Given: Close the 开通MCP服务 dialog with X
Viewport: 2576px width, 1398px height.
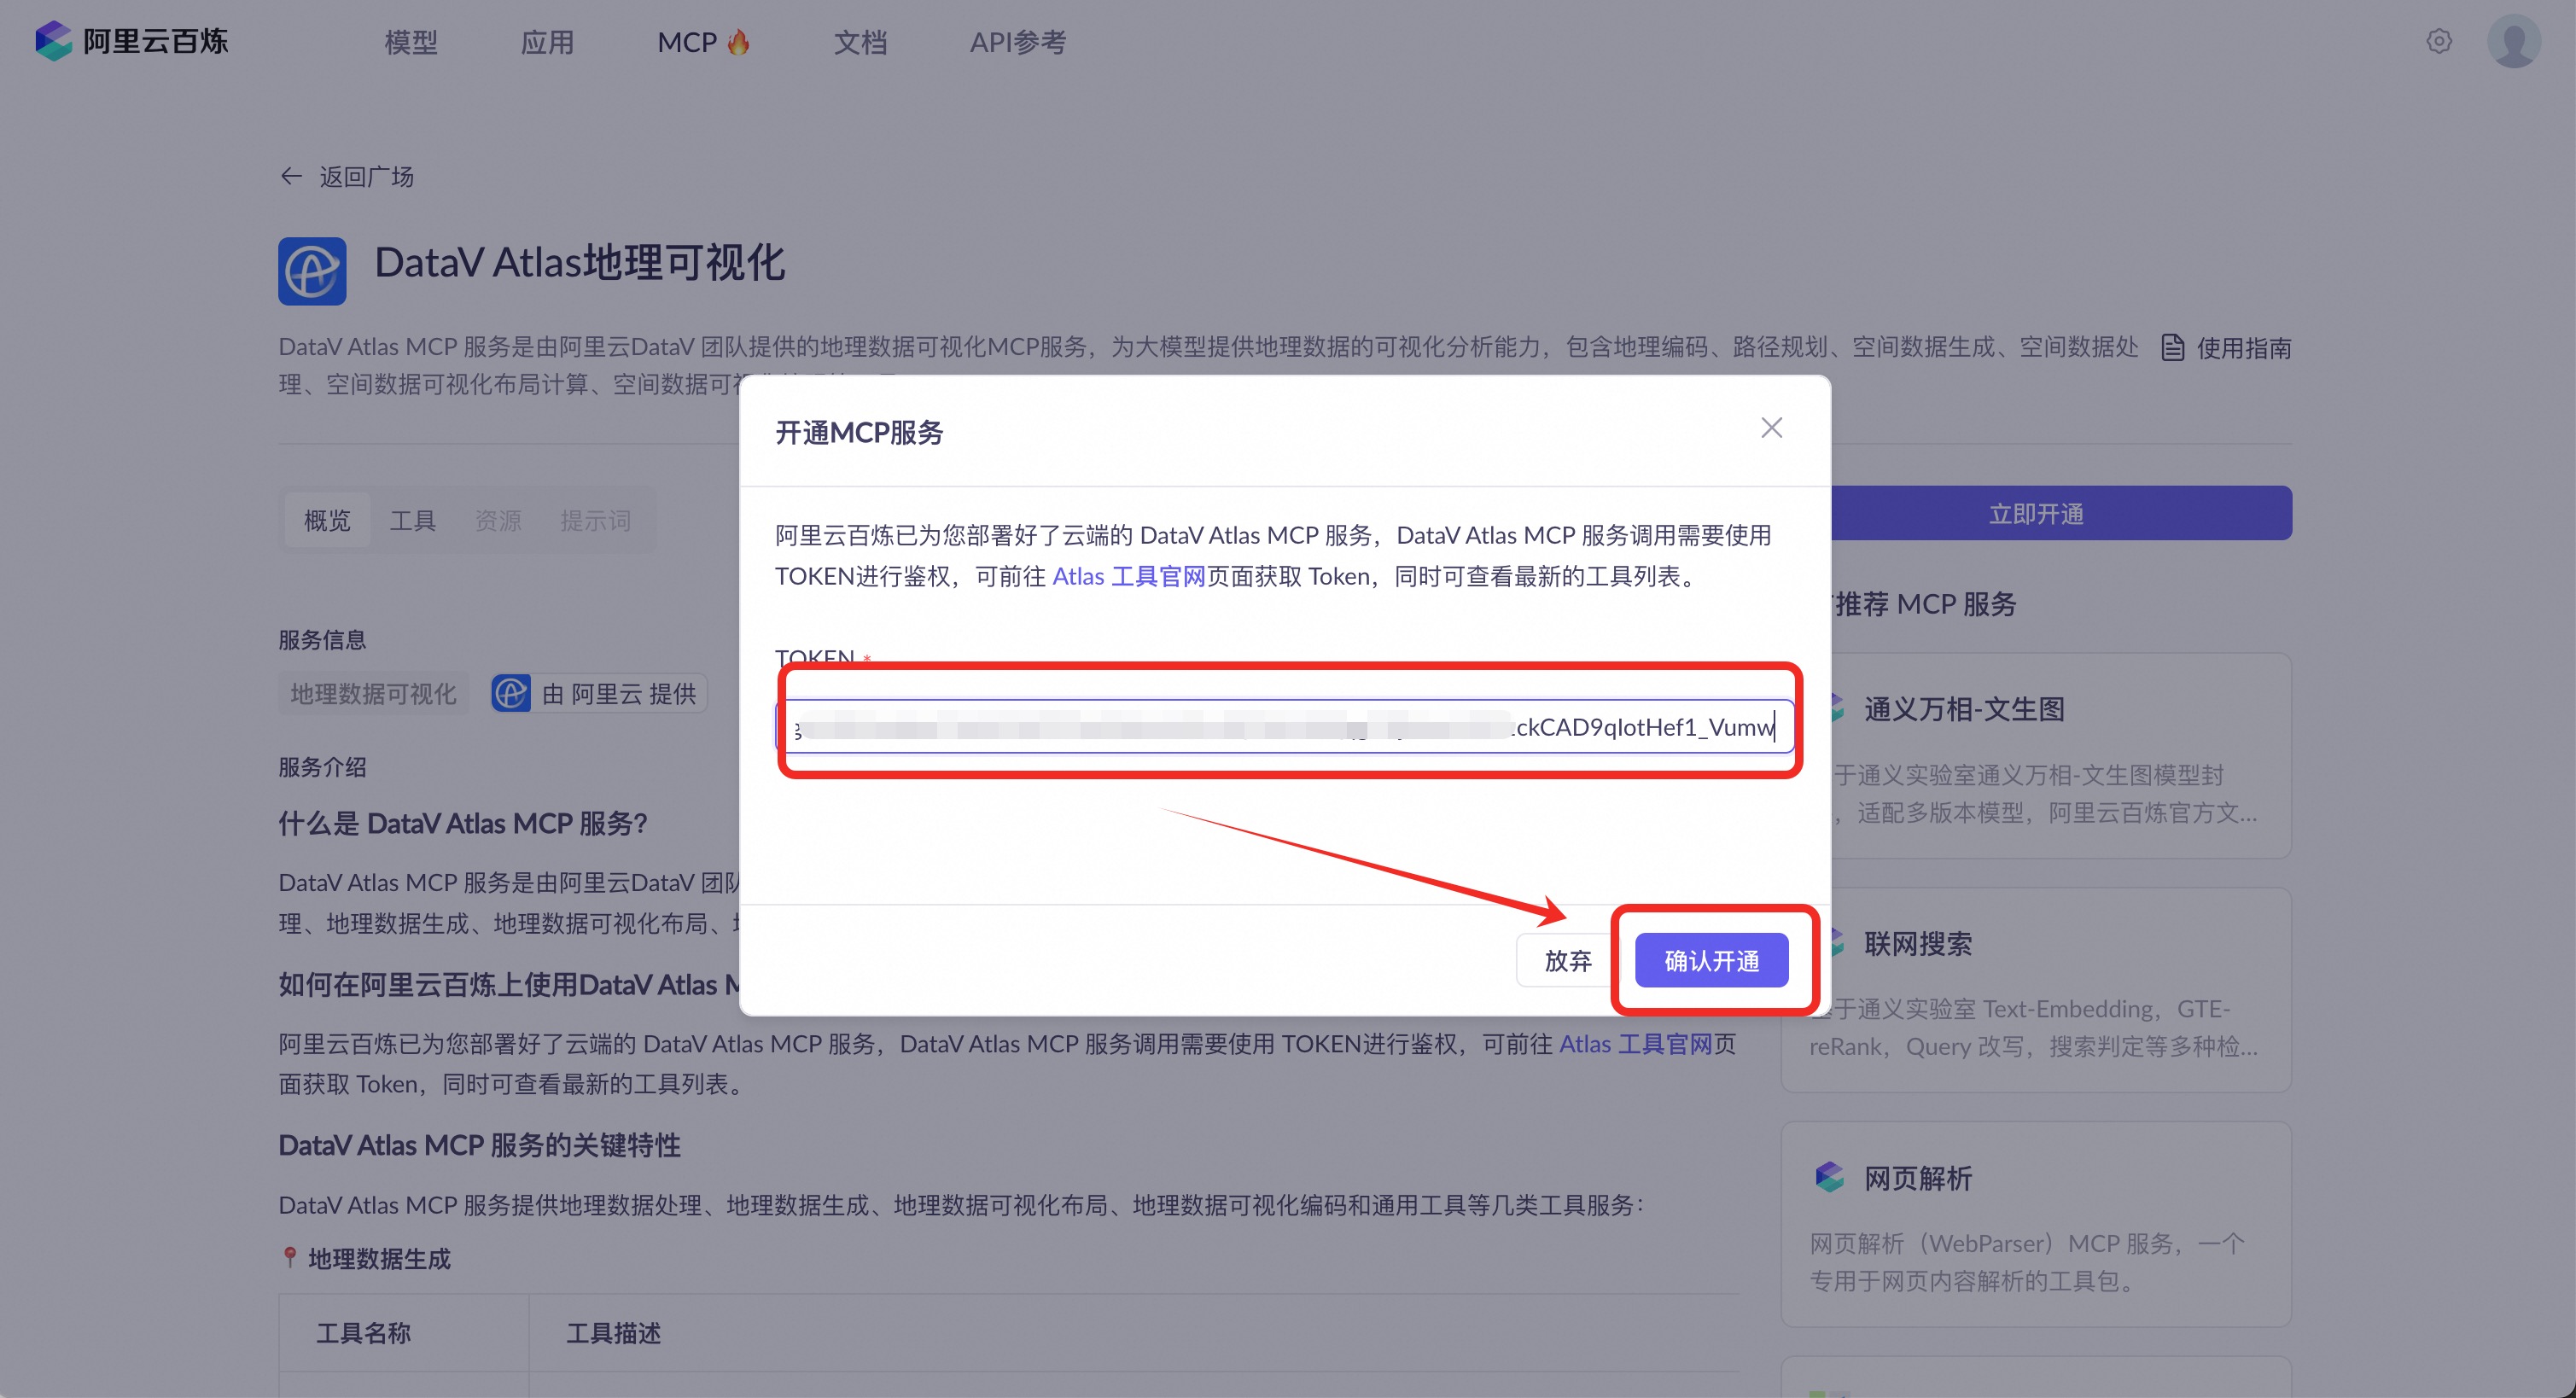Looking at the screenshot, I should pyautogui.click(x=1771, y=428).
